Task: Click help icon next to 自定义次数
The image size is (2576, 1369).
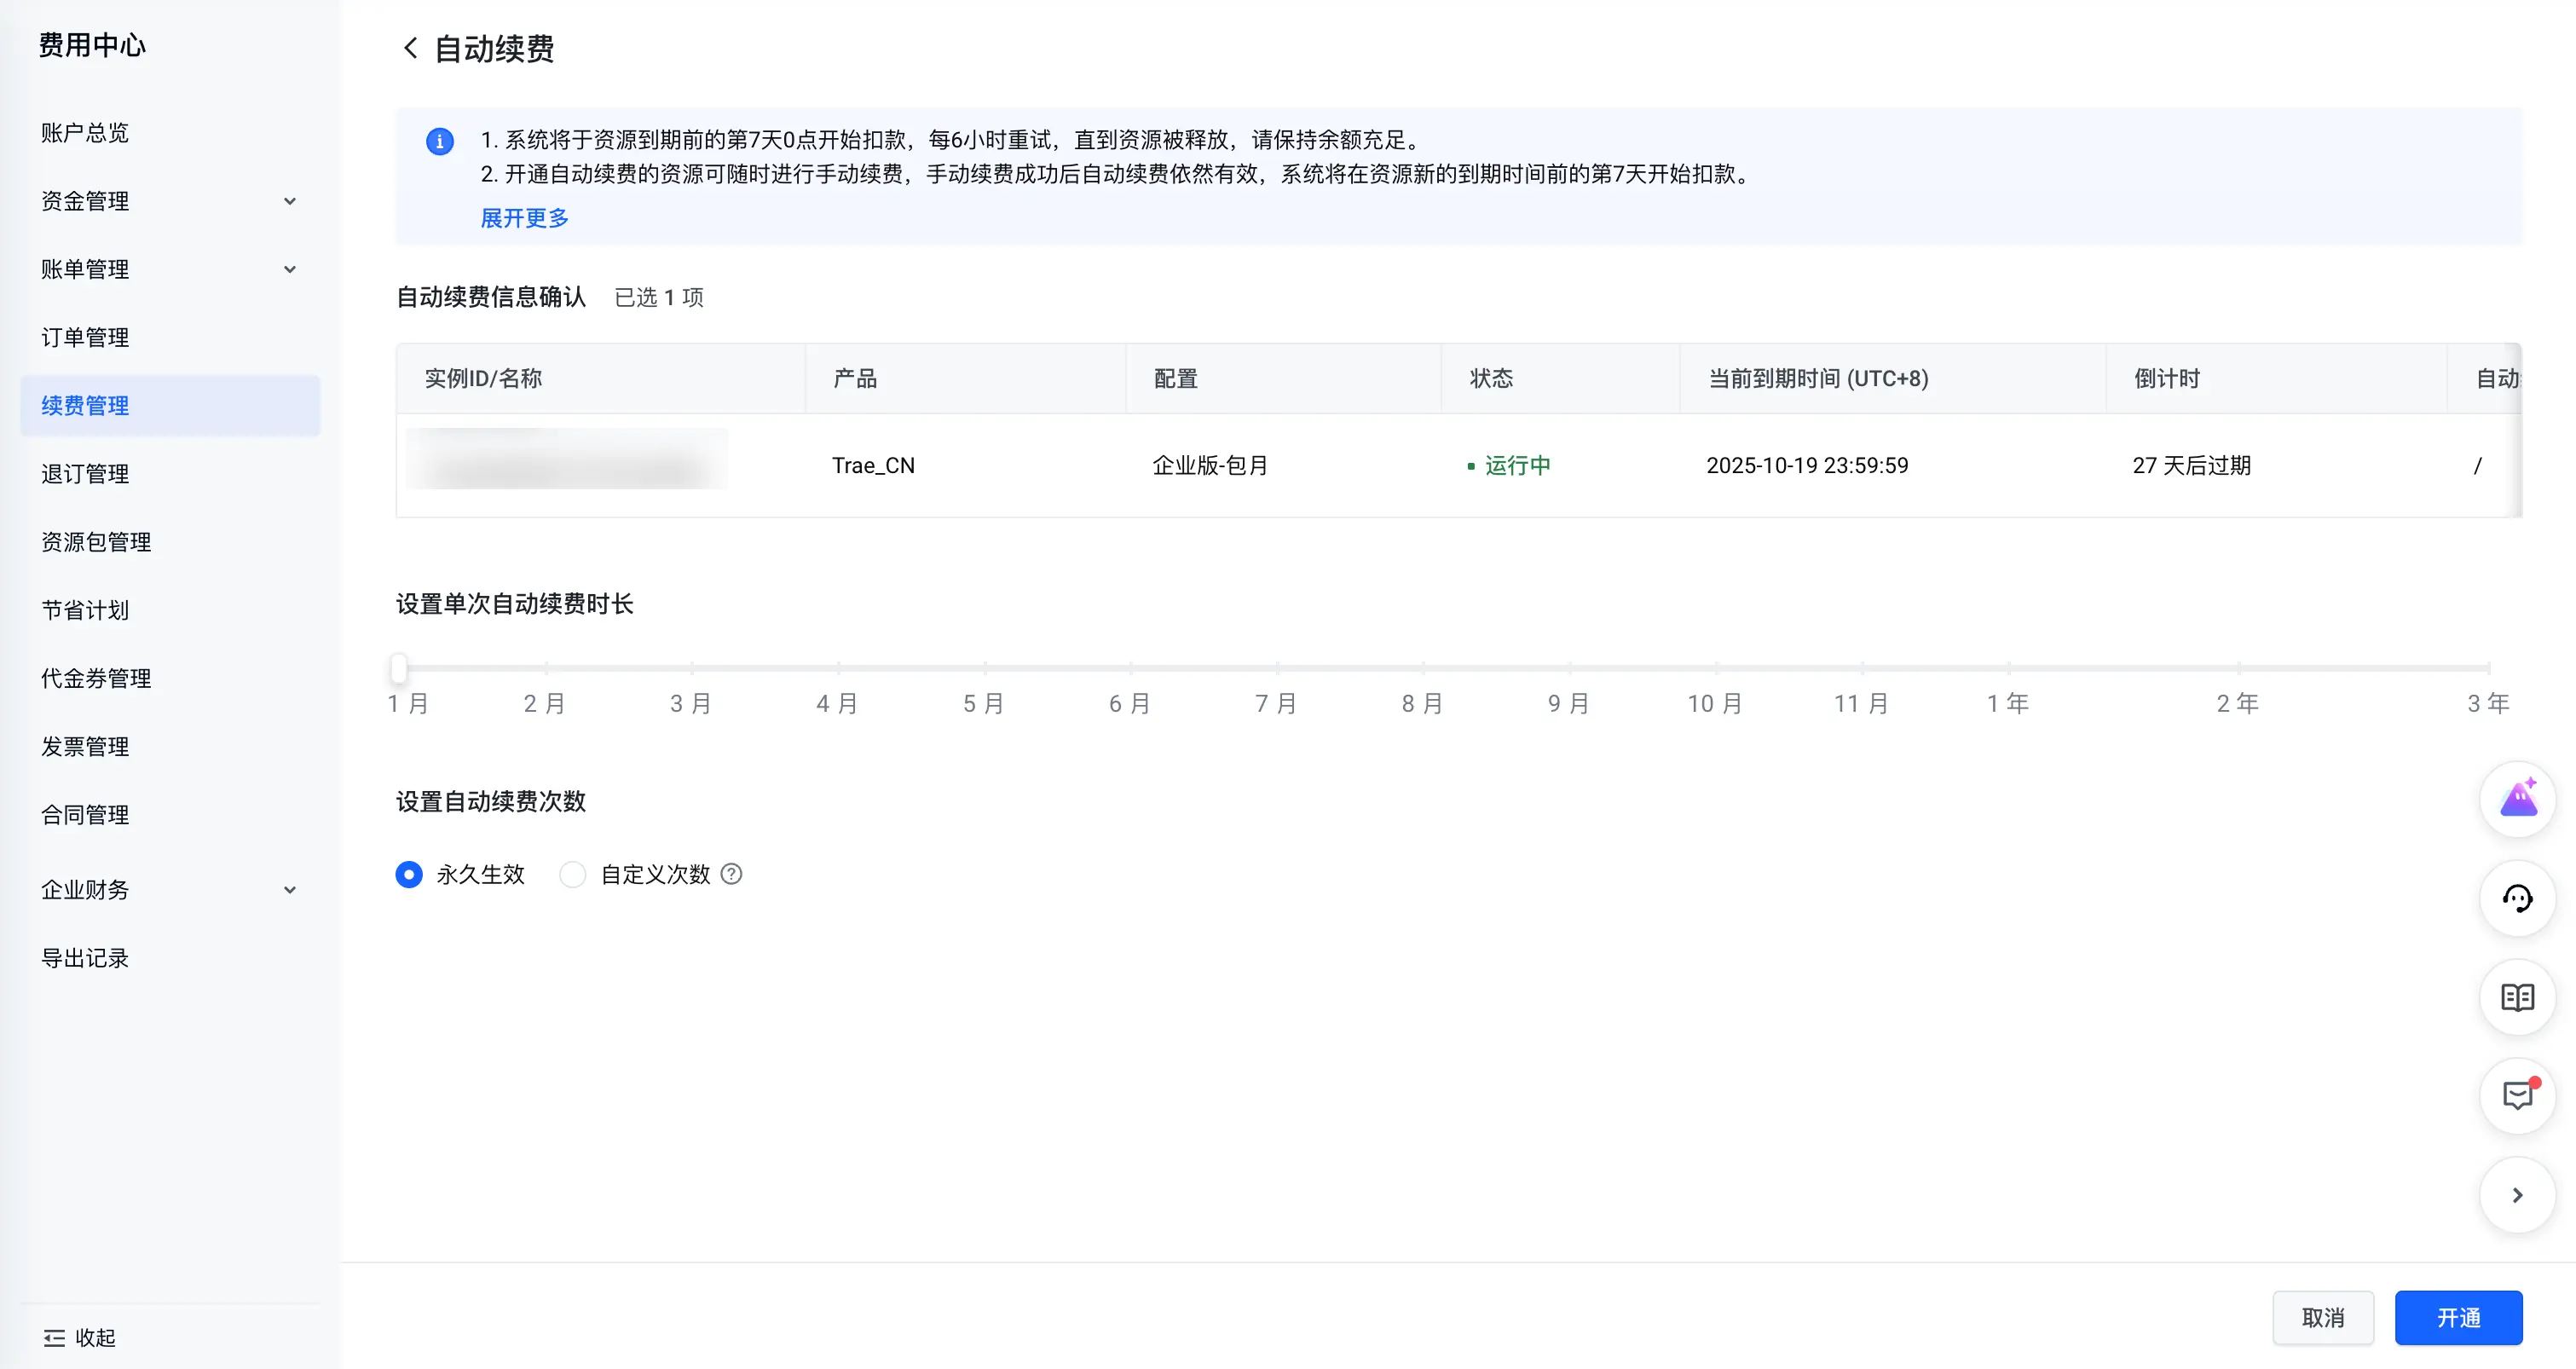Action: [732, 874]
